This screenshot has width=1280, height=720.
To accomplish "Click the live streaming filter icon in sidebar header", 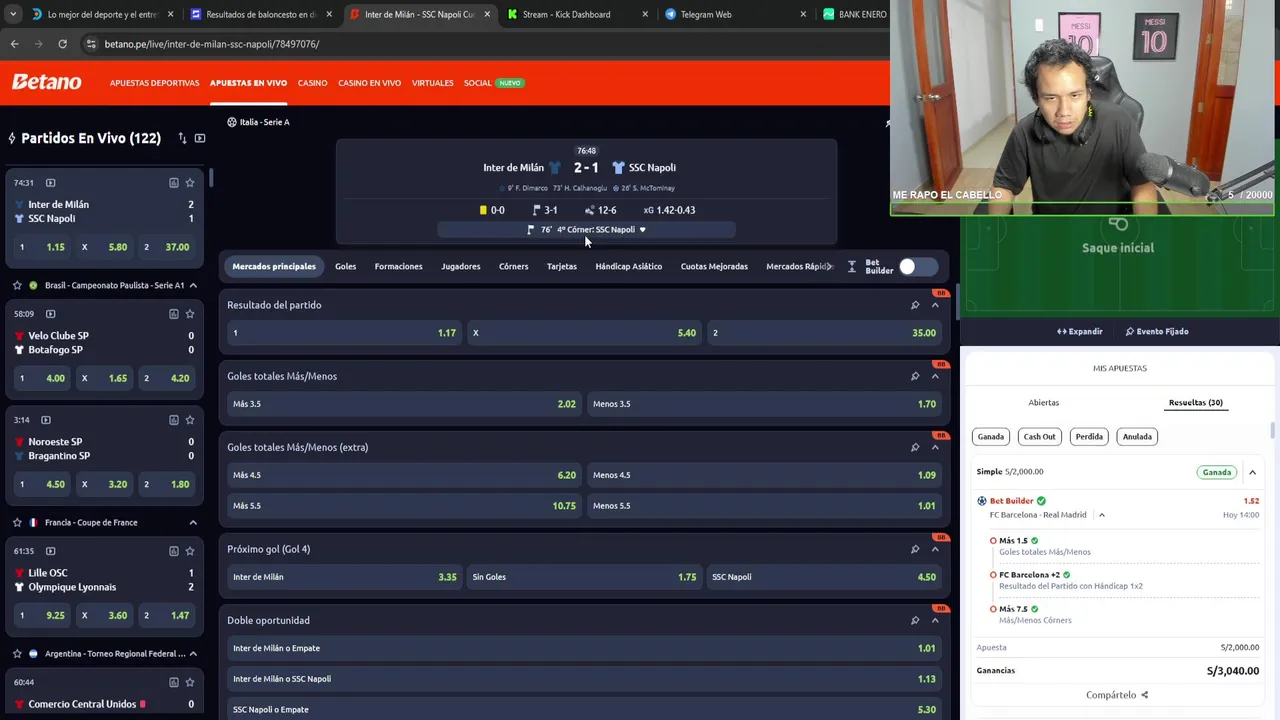I will [200, 138].
